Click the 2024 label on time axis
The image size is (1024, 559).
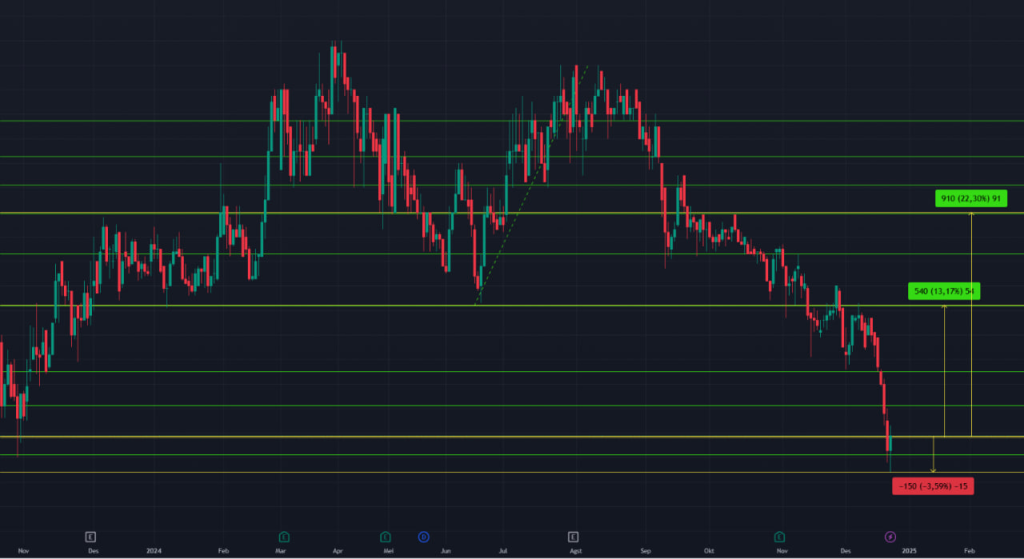[x=153, y=551]
